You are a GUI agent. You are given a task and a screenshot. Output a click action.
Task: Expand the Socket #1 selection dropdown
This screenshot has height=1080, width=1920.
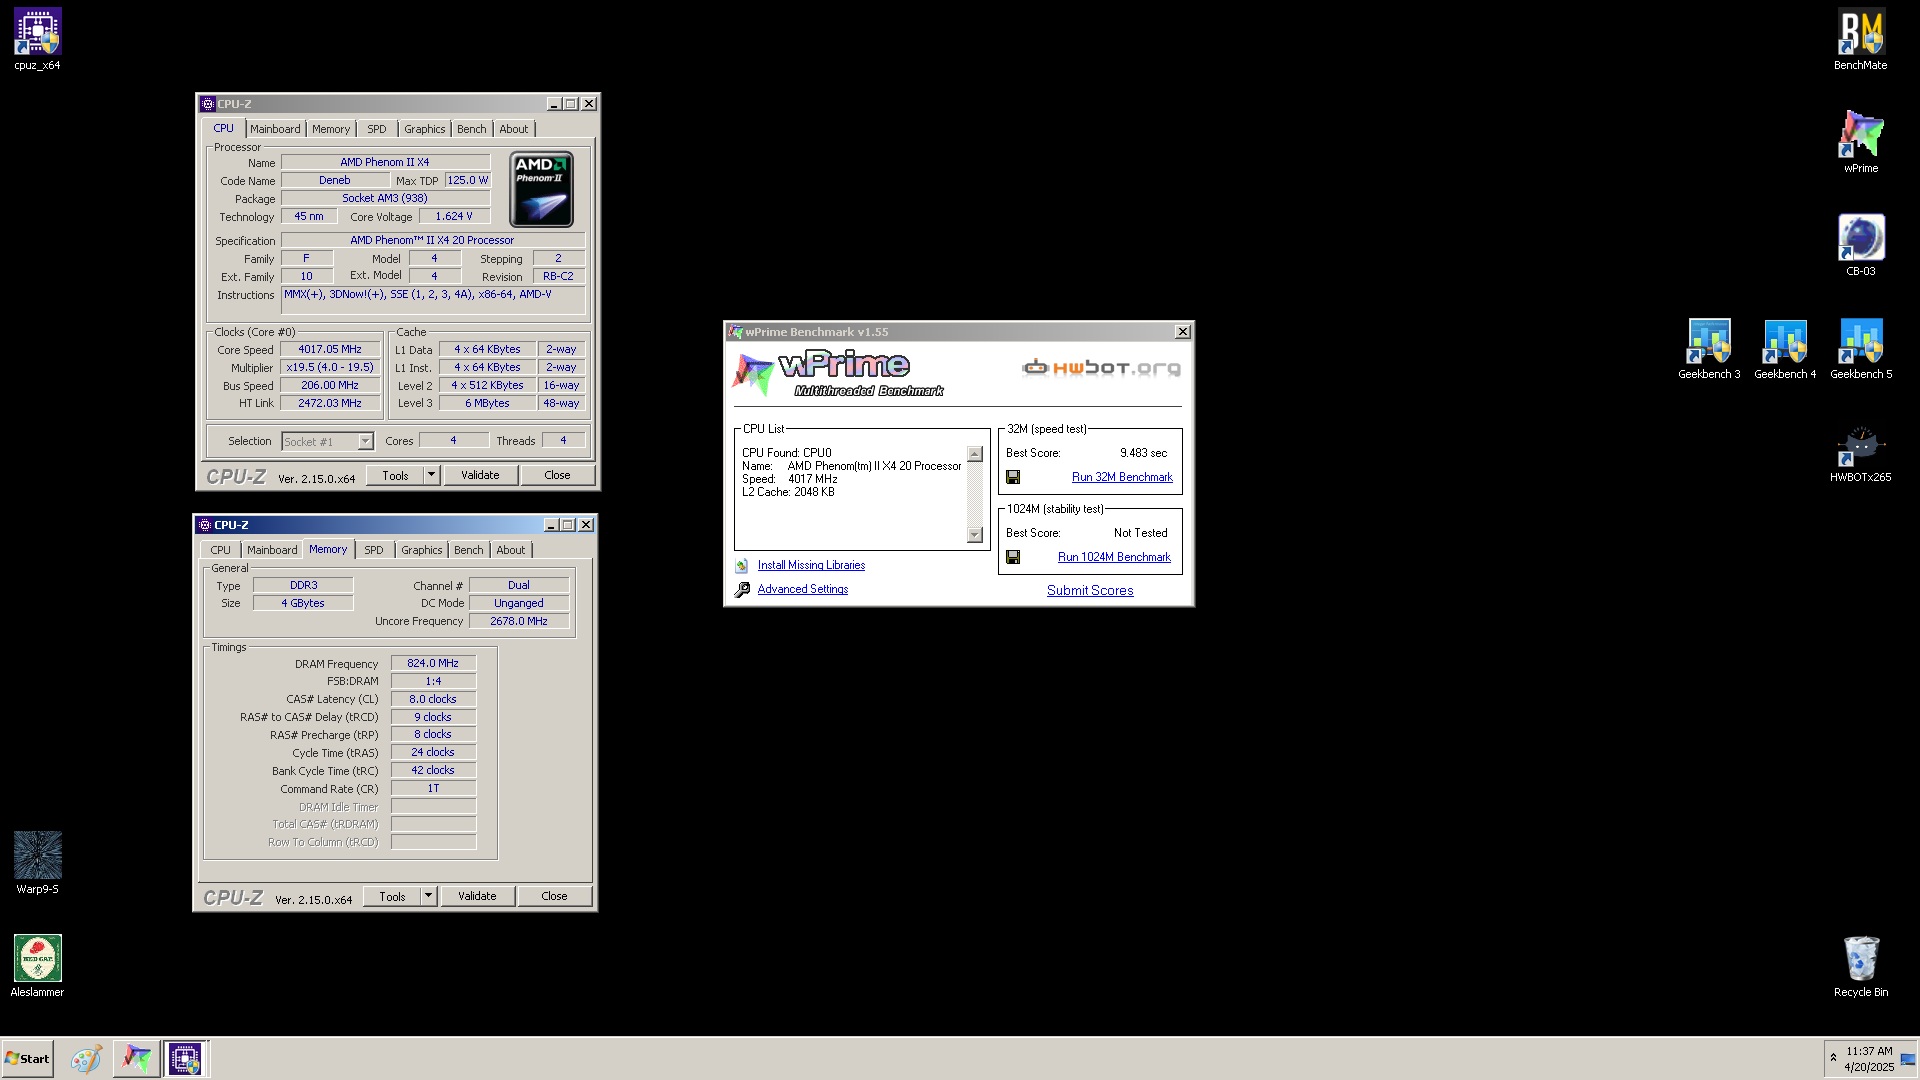(365, 442)
